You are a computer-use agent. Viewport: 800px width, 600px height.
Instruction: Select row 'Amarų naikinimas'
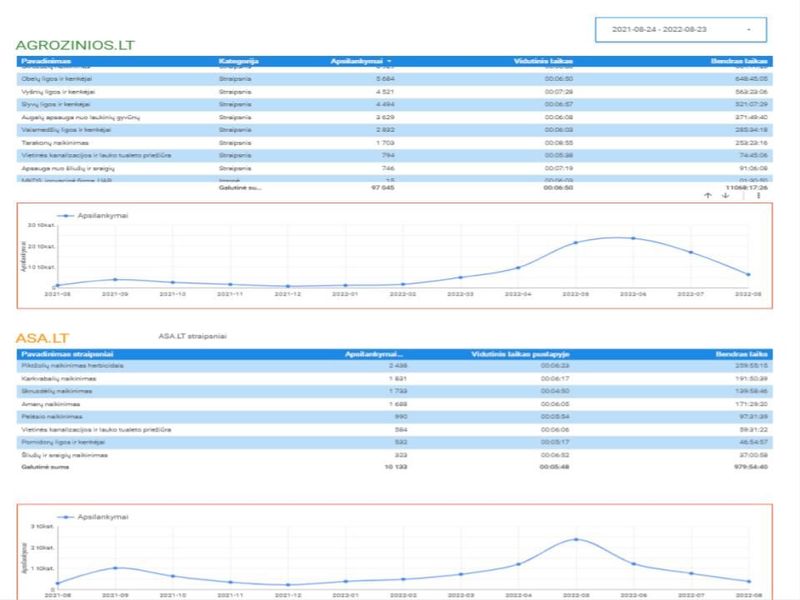click(394, 404)
